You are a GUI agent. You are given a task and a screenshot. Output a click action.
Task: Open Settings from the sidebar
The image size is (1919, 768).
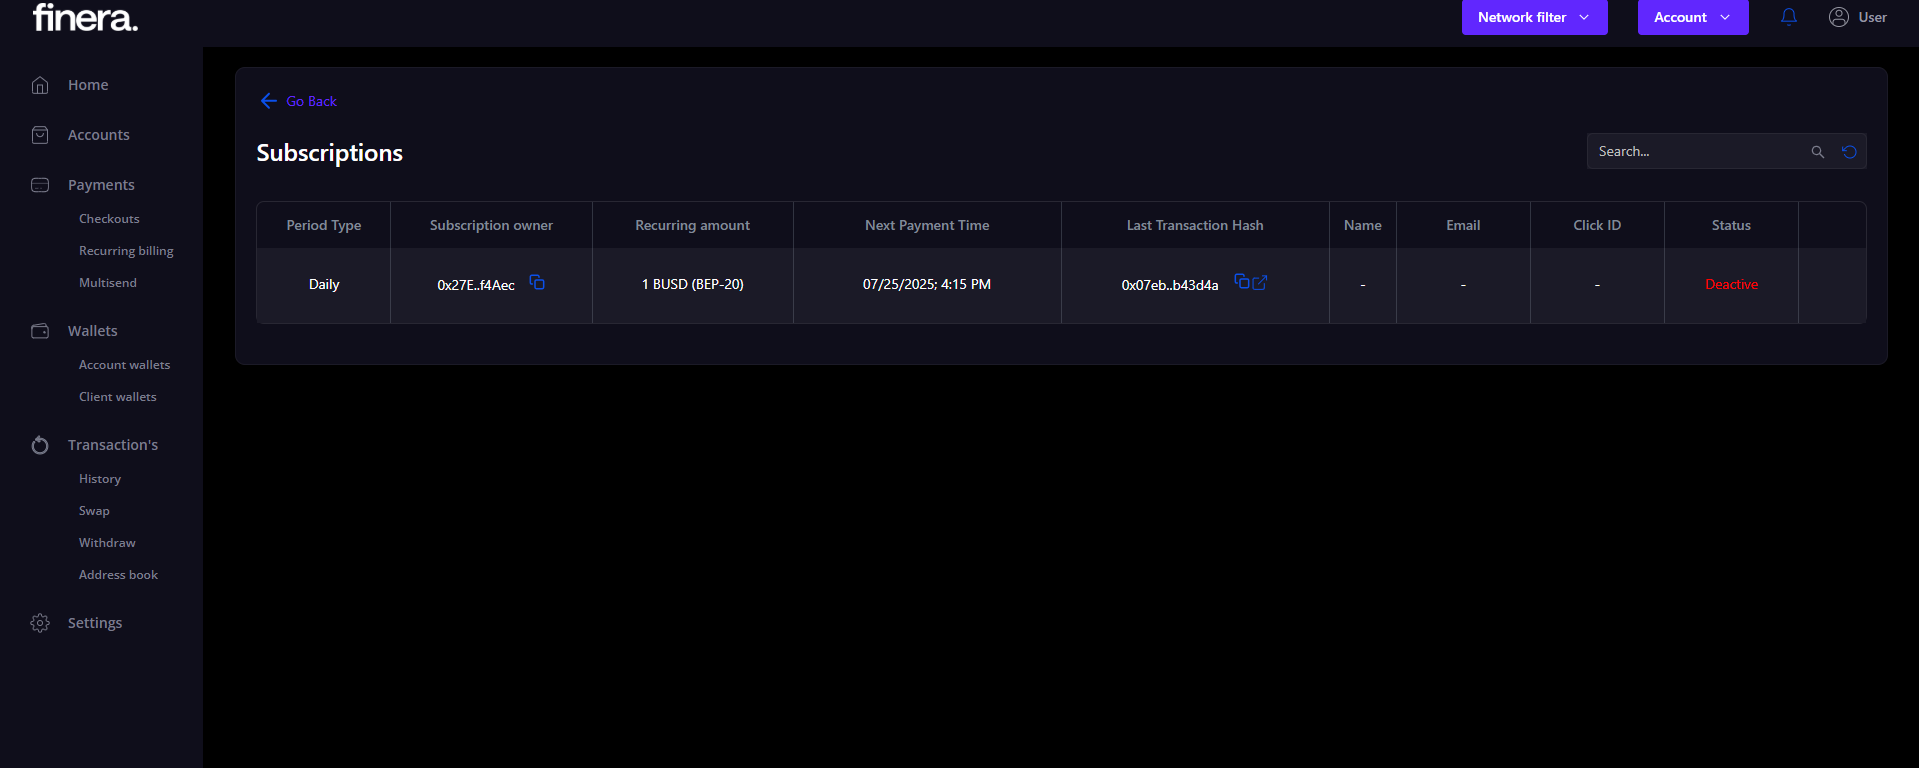click(x=95, y=623)
